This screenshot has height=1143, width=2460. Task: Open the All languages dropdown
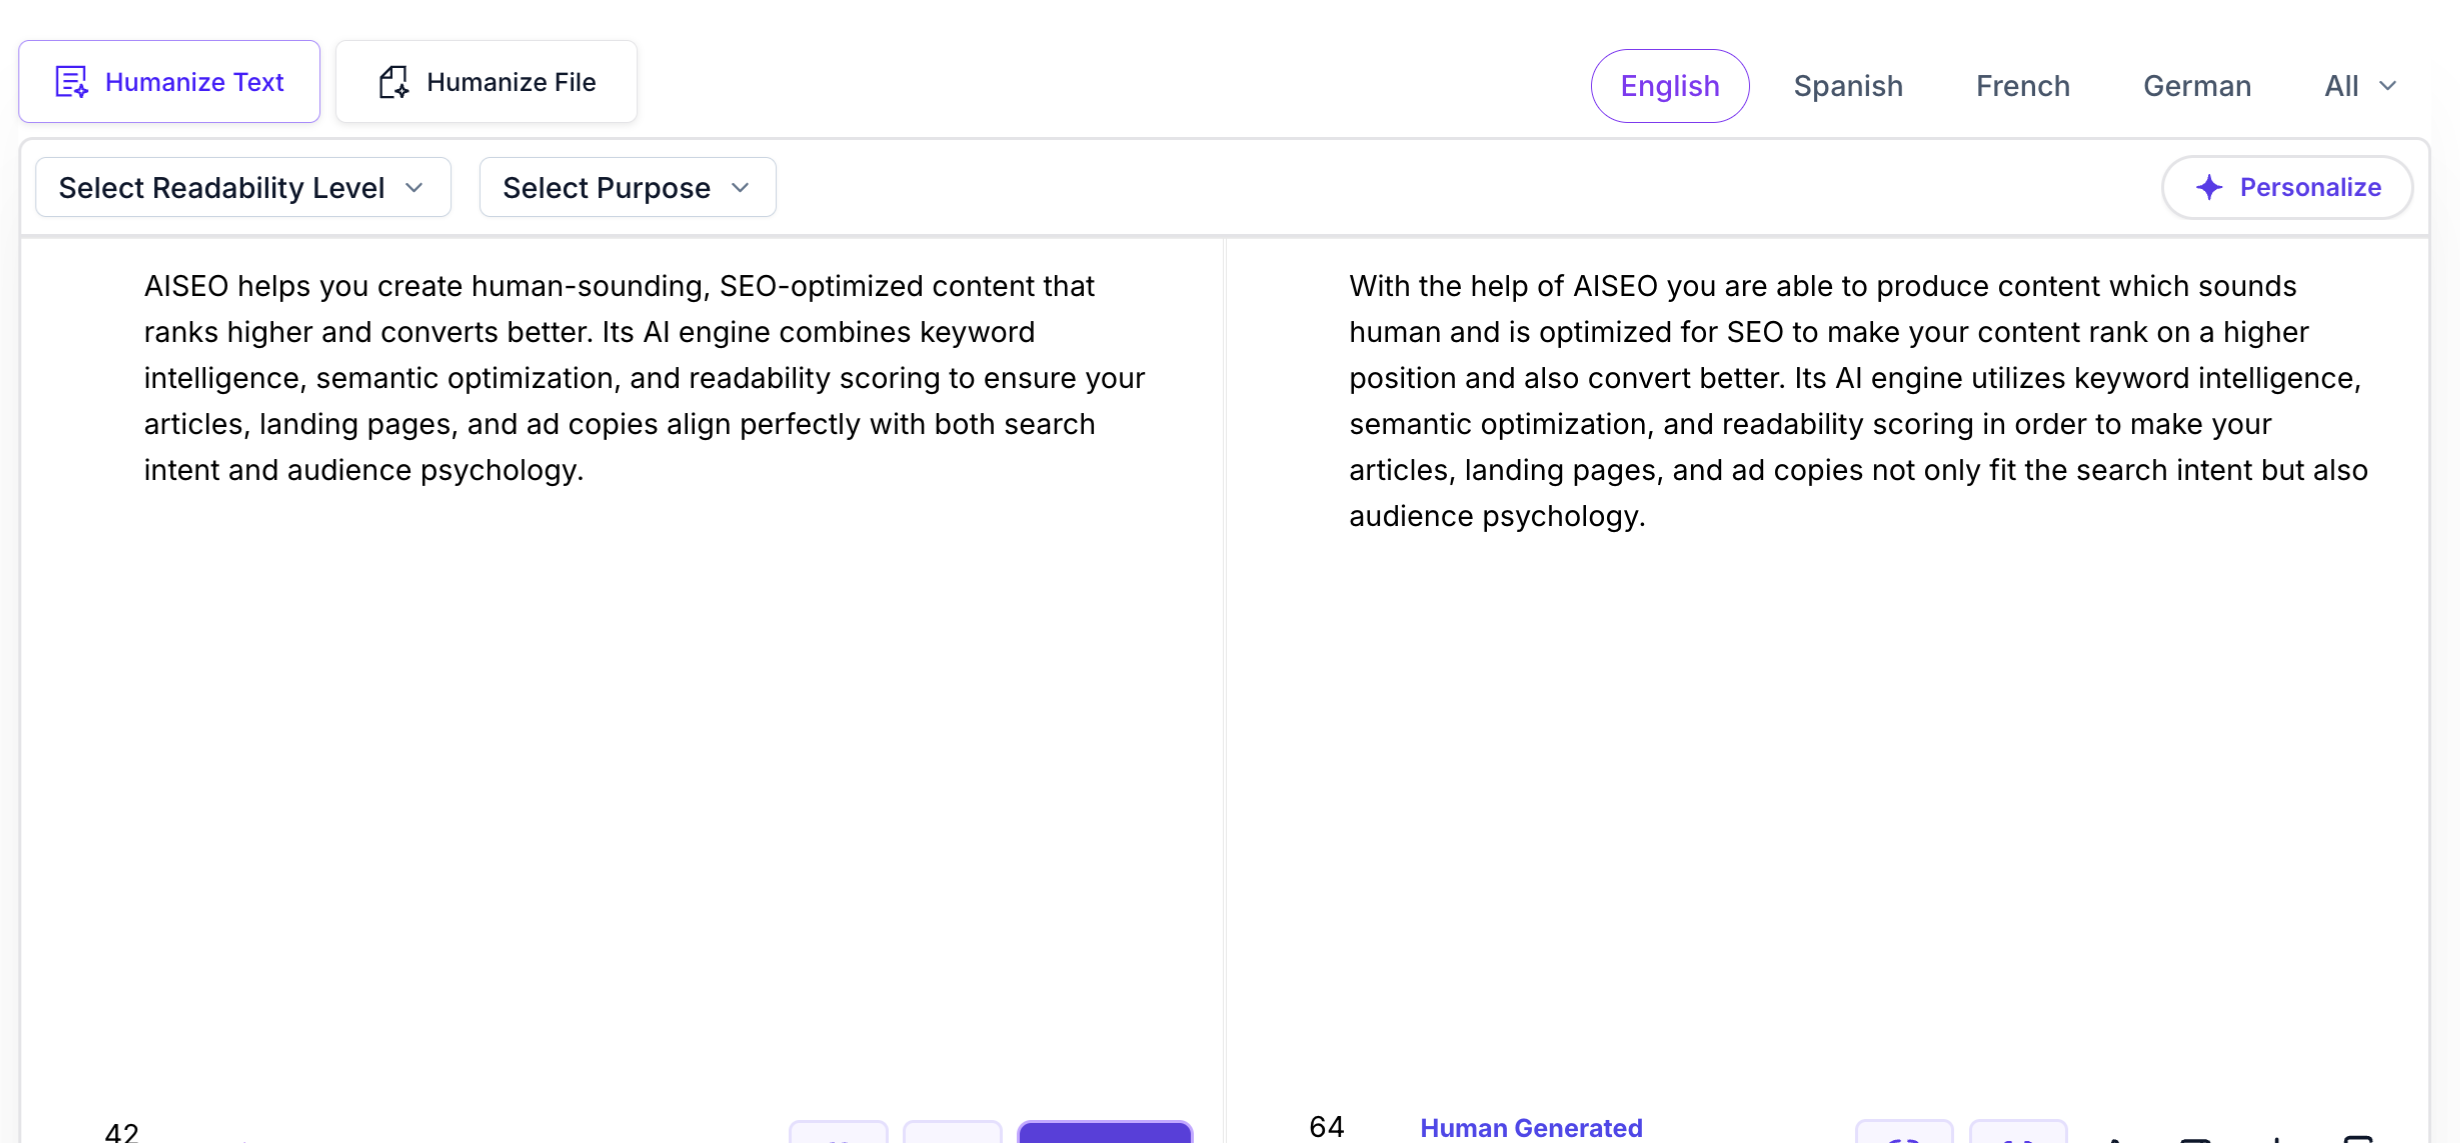2360,86
